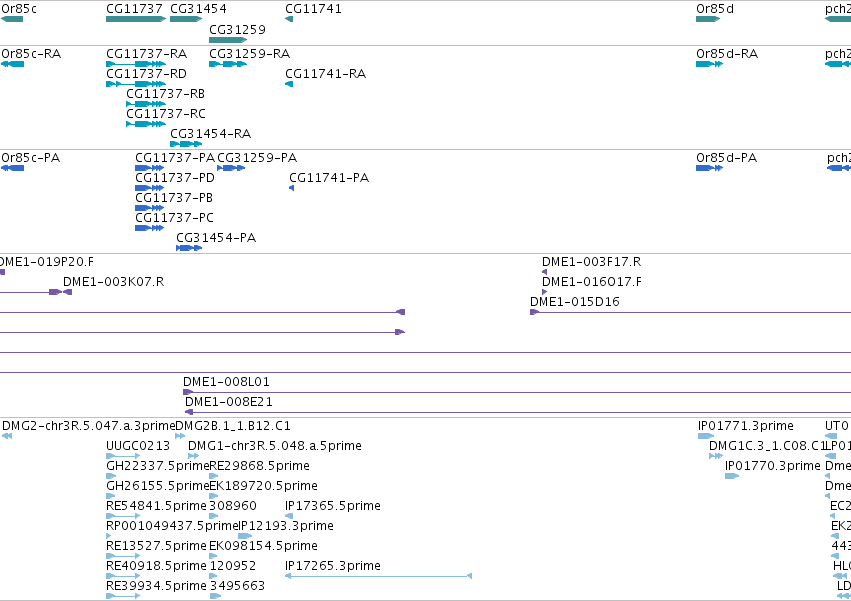Click the DME1-003K07.R feature label
Image resolution: width=851 pixels, height=601 pixels.
click(x=113, y=282)
